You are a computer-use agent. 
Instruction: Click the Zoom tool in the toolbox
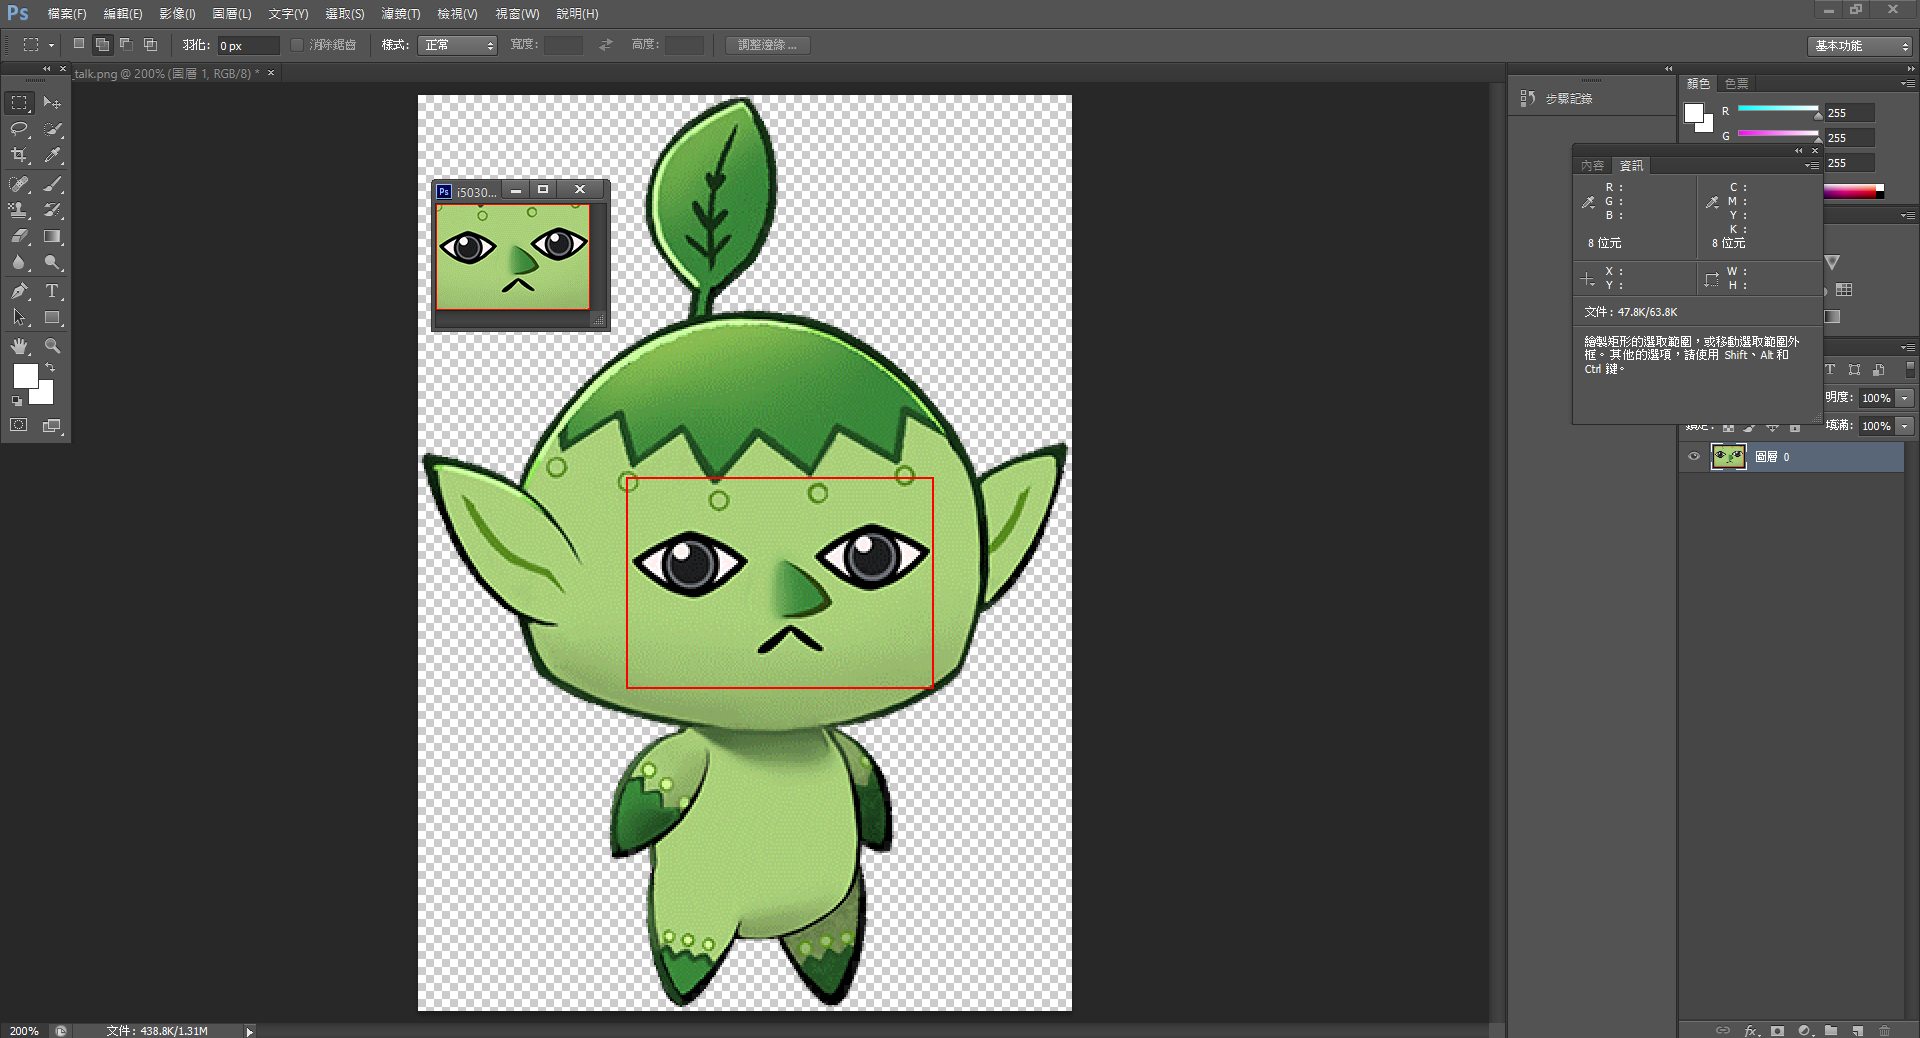53,346
